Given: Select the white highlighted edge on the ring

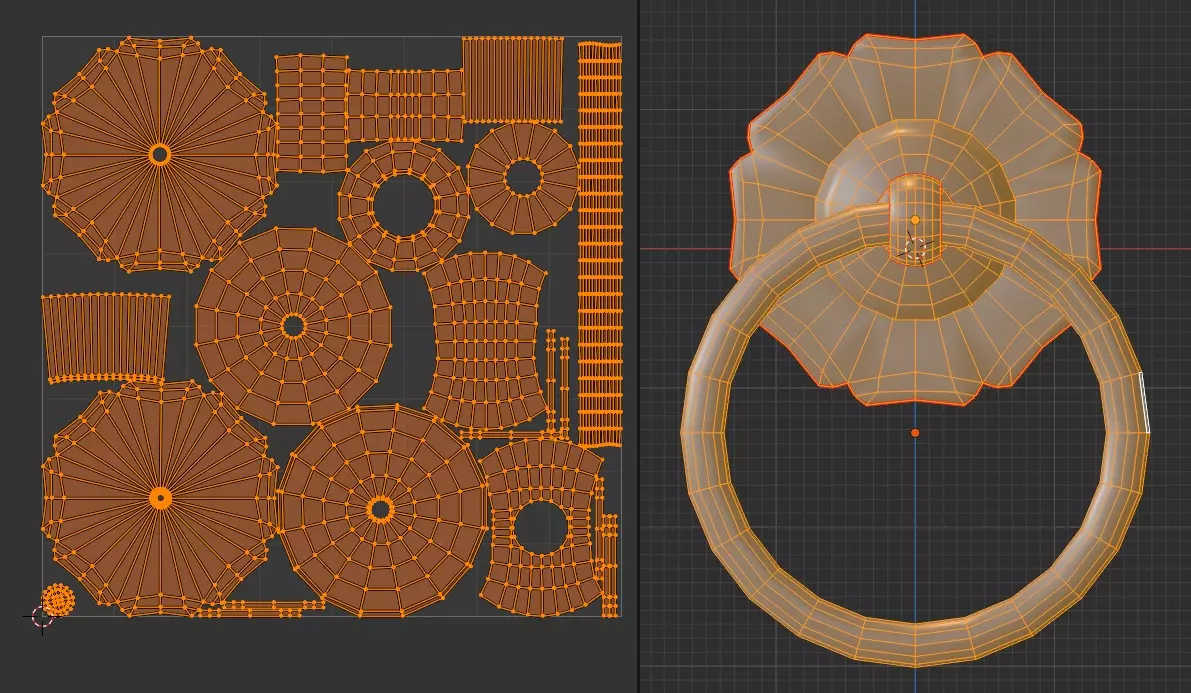Looking at the screenshot, I should click(x=1145, y=403).
